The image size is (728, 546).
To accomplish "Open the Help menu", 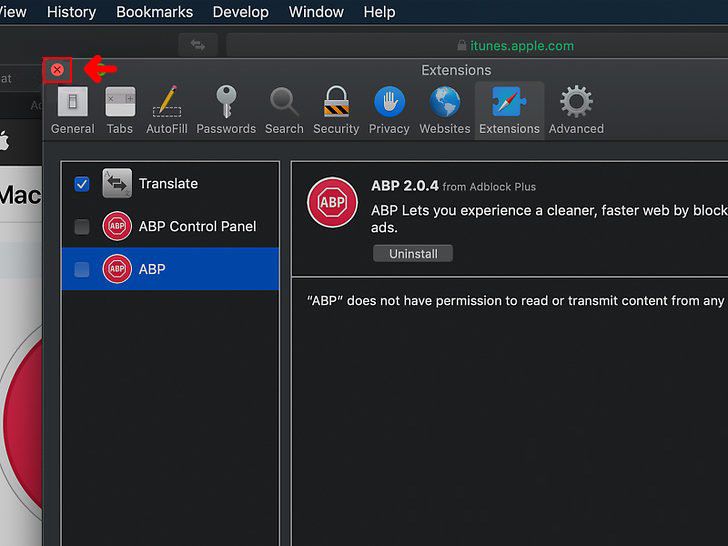I will [x=379, y=12].
